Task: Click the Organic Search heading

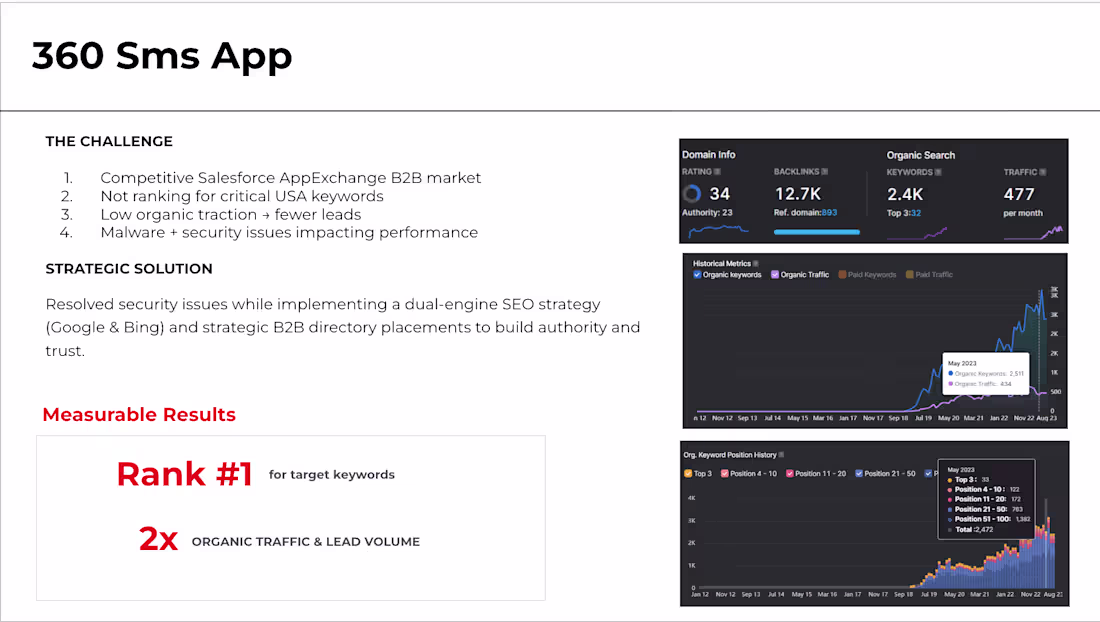Action: click(x=920, y=155)
